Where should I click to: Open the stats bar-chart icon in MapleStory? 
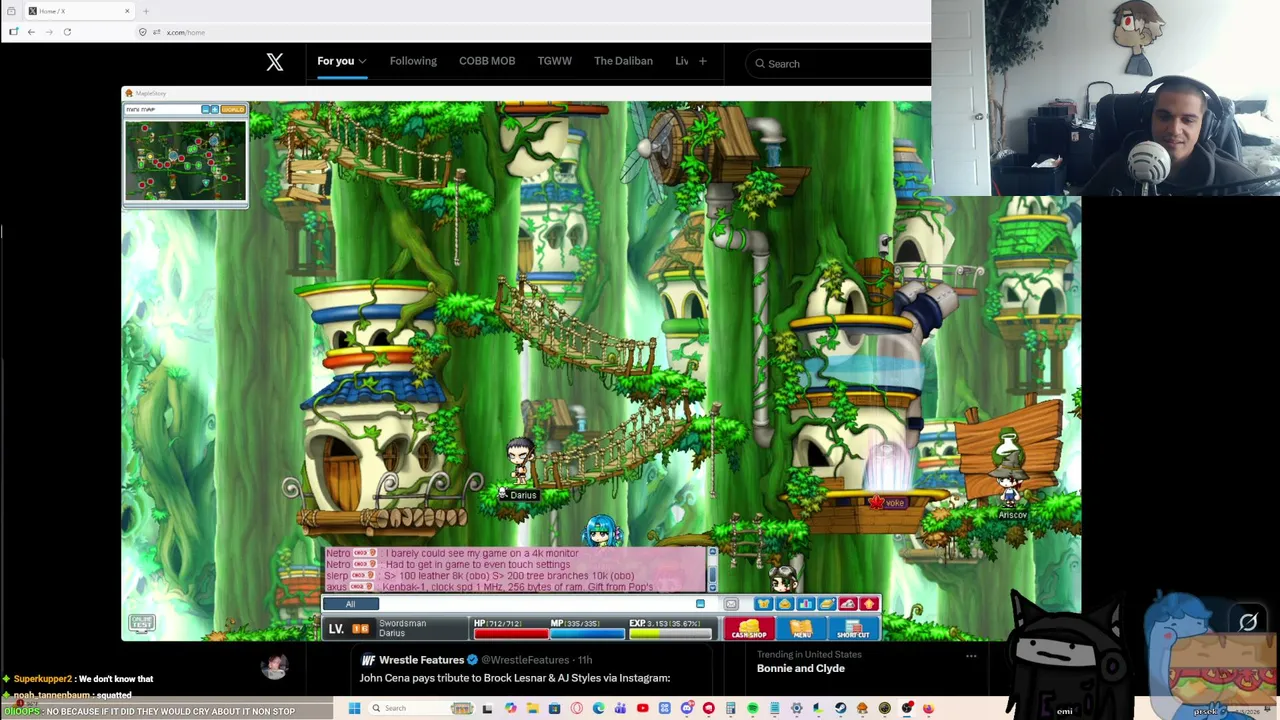(x=805, y=604)
